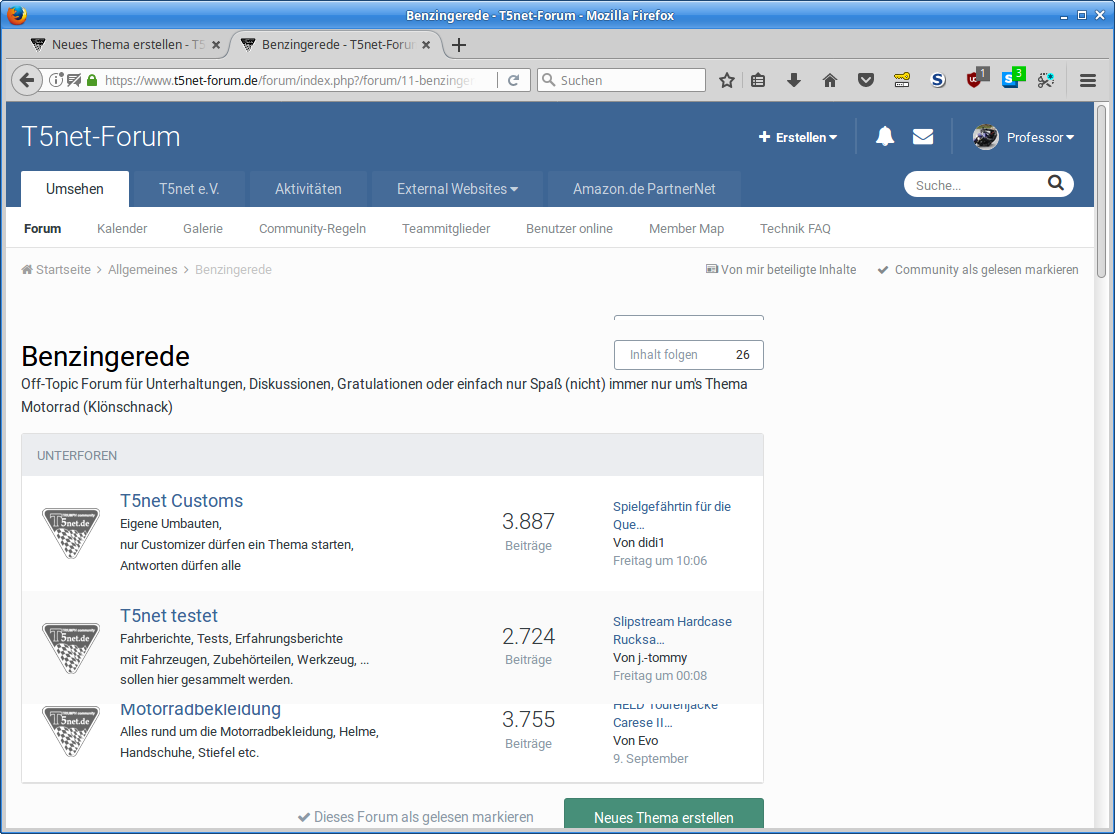
Task: Open the Firefox hamburger menu
Action: (1087, 80)
